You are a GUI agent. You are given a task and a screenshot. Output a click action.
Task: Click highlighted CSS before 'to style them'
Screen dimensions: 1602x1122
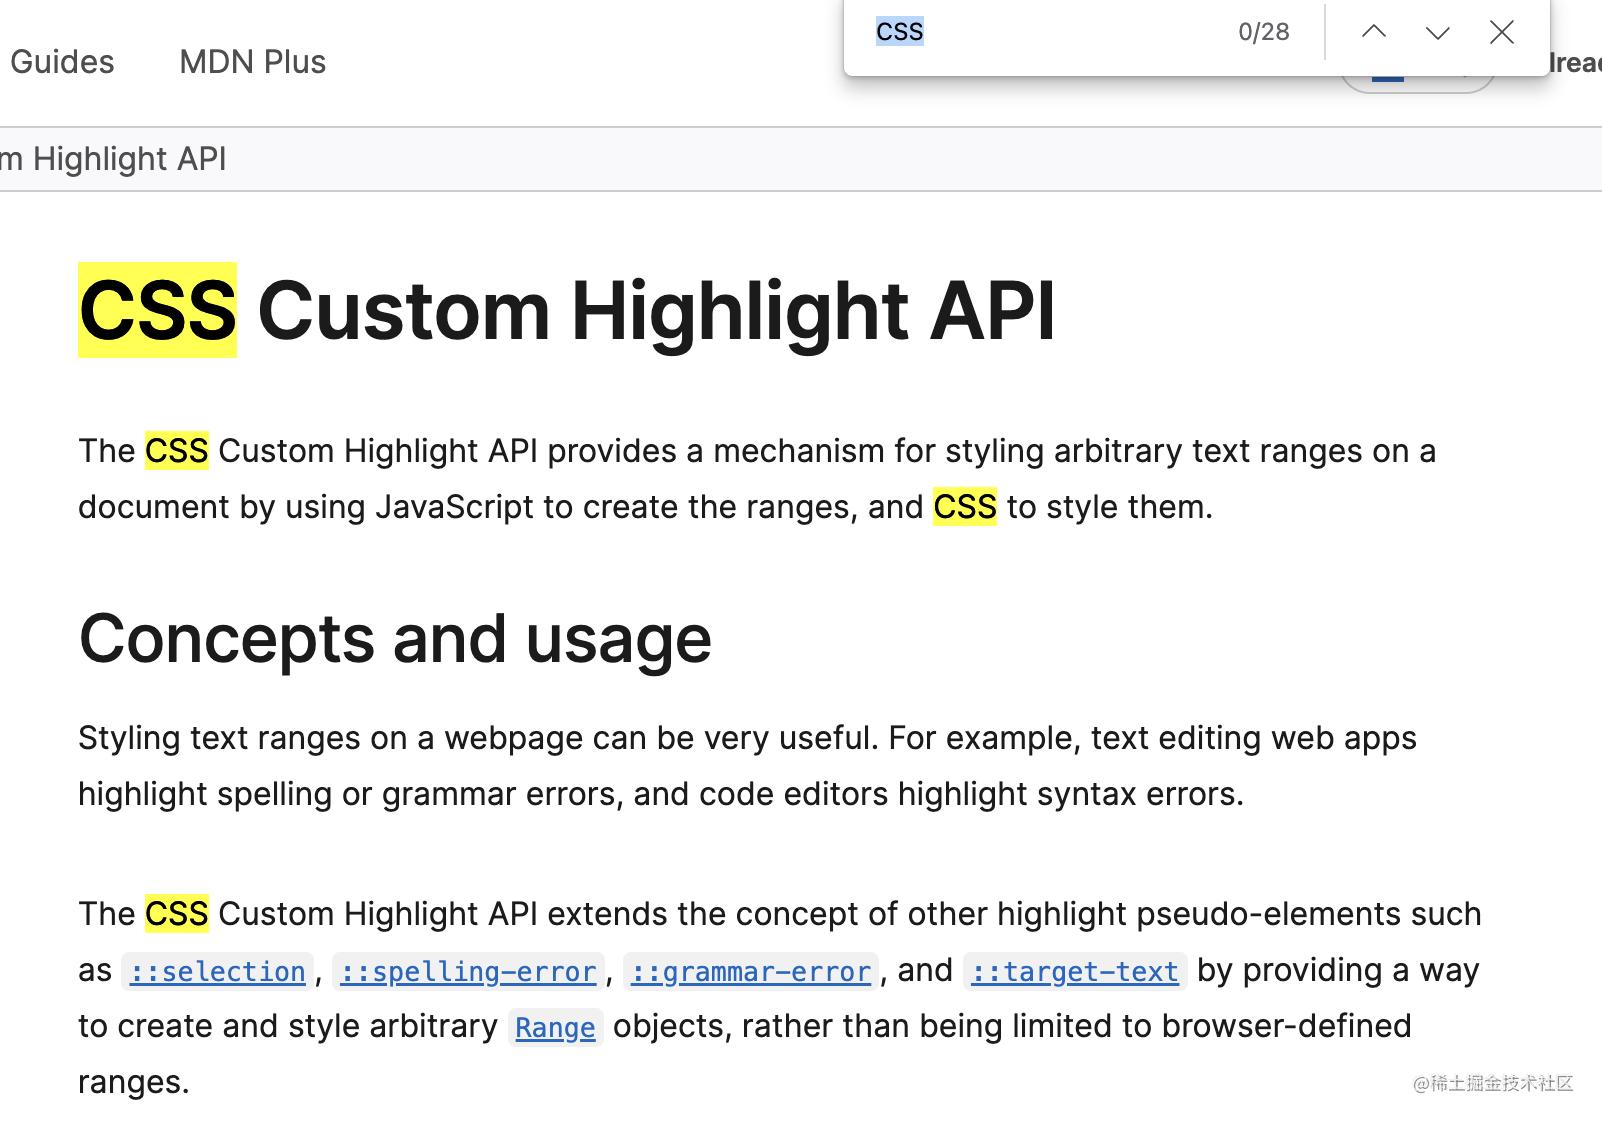pos(965,507)
